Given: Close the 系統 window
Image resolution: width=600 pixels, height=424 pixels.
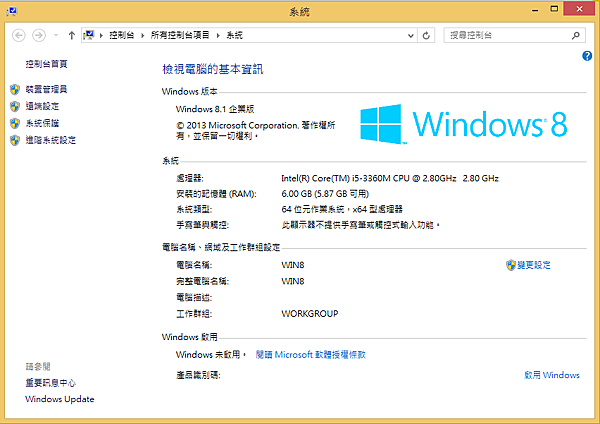Looking at the screenshot, I should 579,9.
